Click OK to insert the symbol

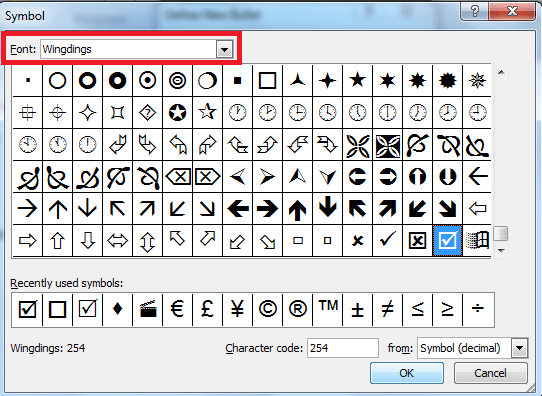pyautogui.click(x=406, y=373)
